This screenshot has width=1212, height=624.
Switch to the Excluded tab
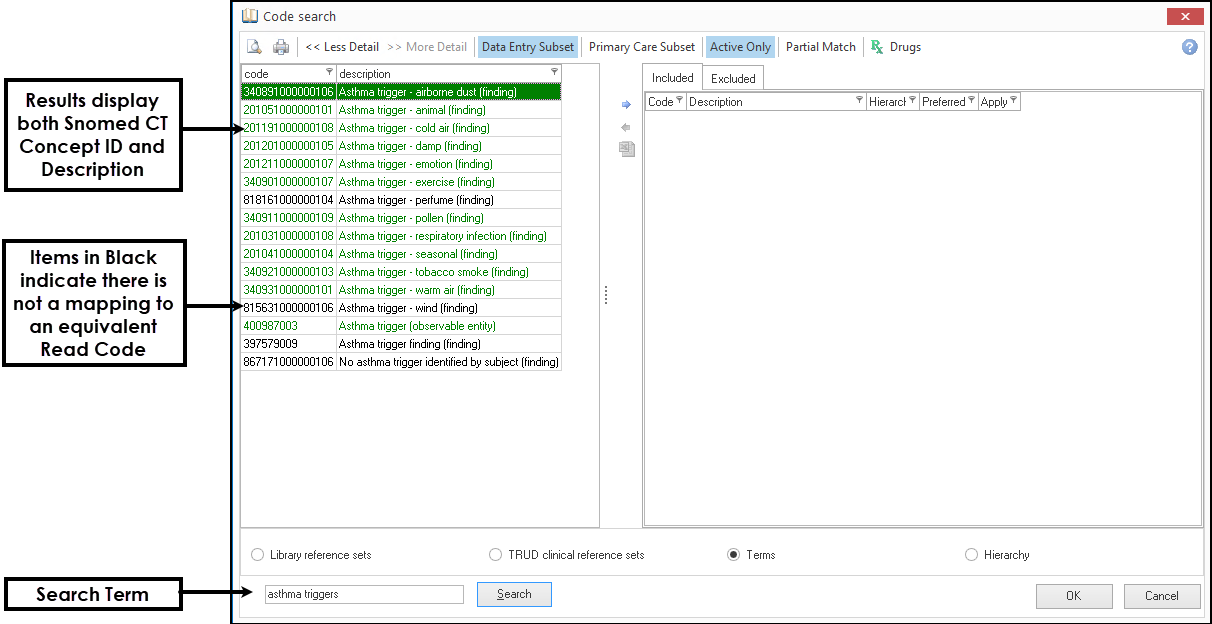click(733, 78)
